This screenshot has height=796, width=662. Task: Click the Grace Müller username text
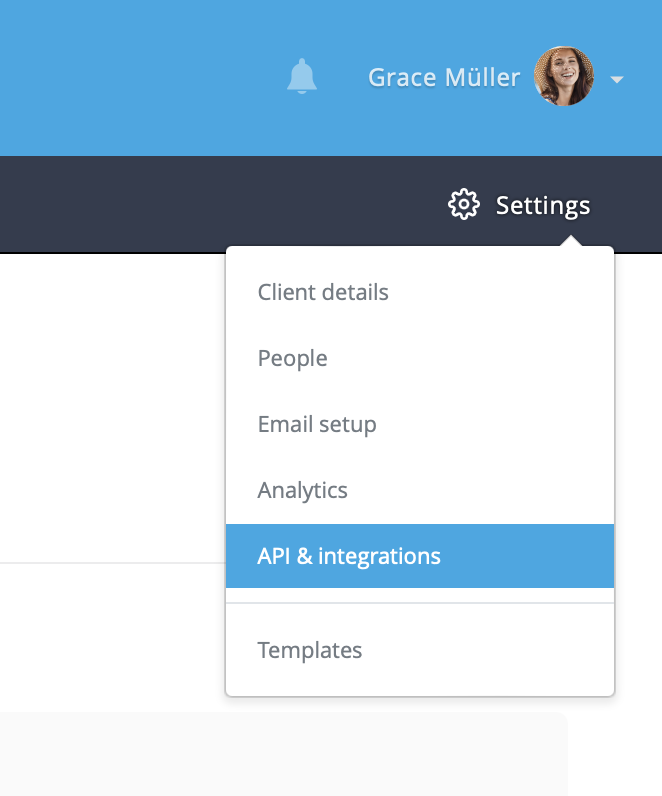pos(444,78)
